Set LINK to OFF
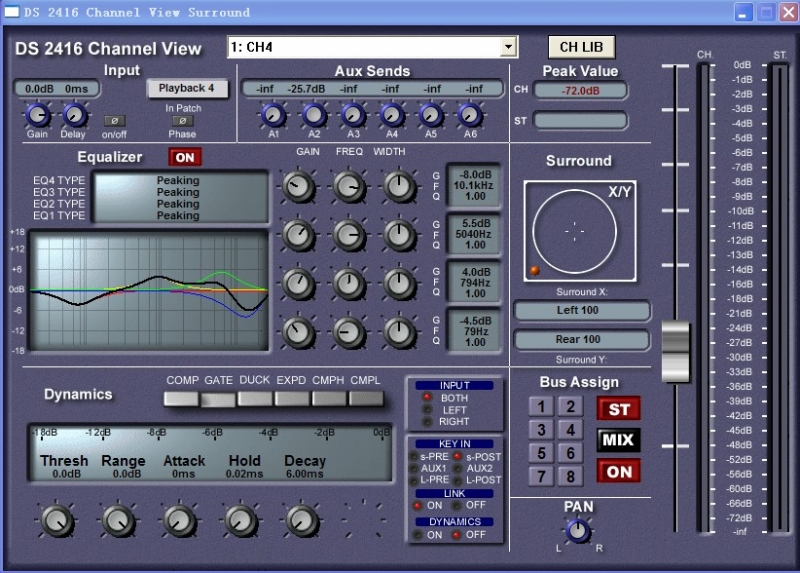This screenshot has height=573, width=800. coord(457,505)
